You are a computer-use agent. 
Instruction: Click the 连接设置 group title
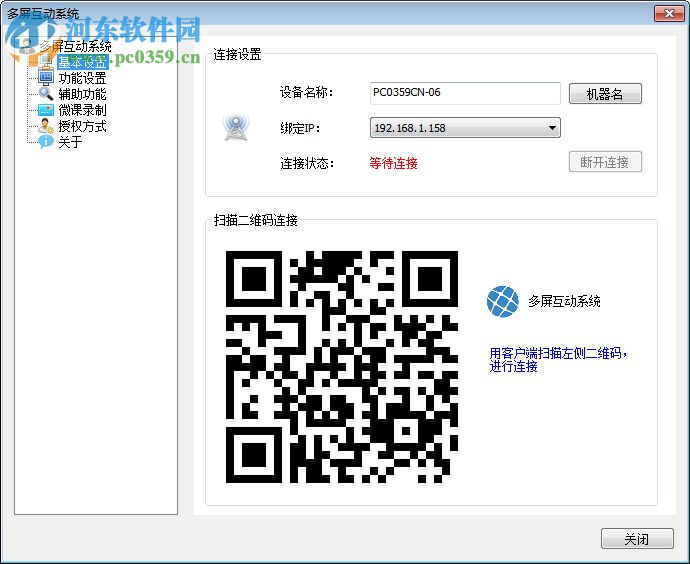(238, 55)
